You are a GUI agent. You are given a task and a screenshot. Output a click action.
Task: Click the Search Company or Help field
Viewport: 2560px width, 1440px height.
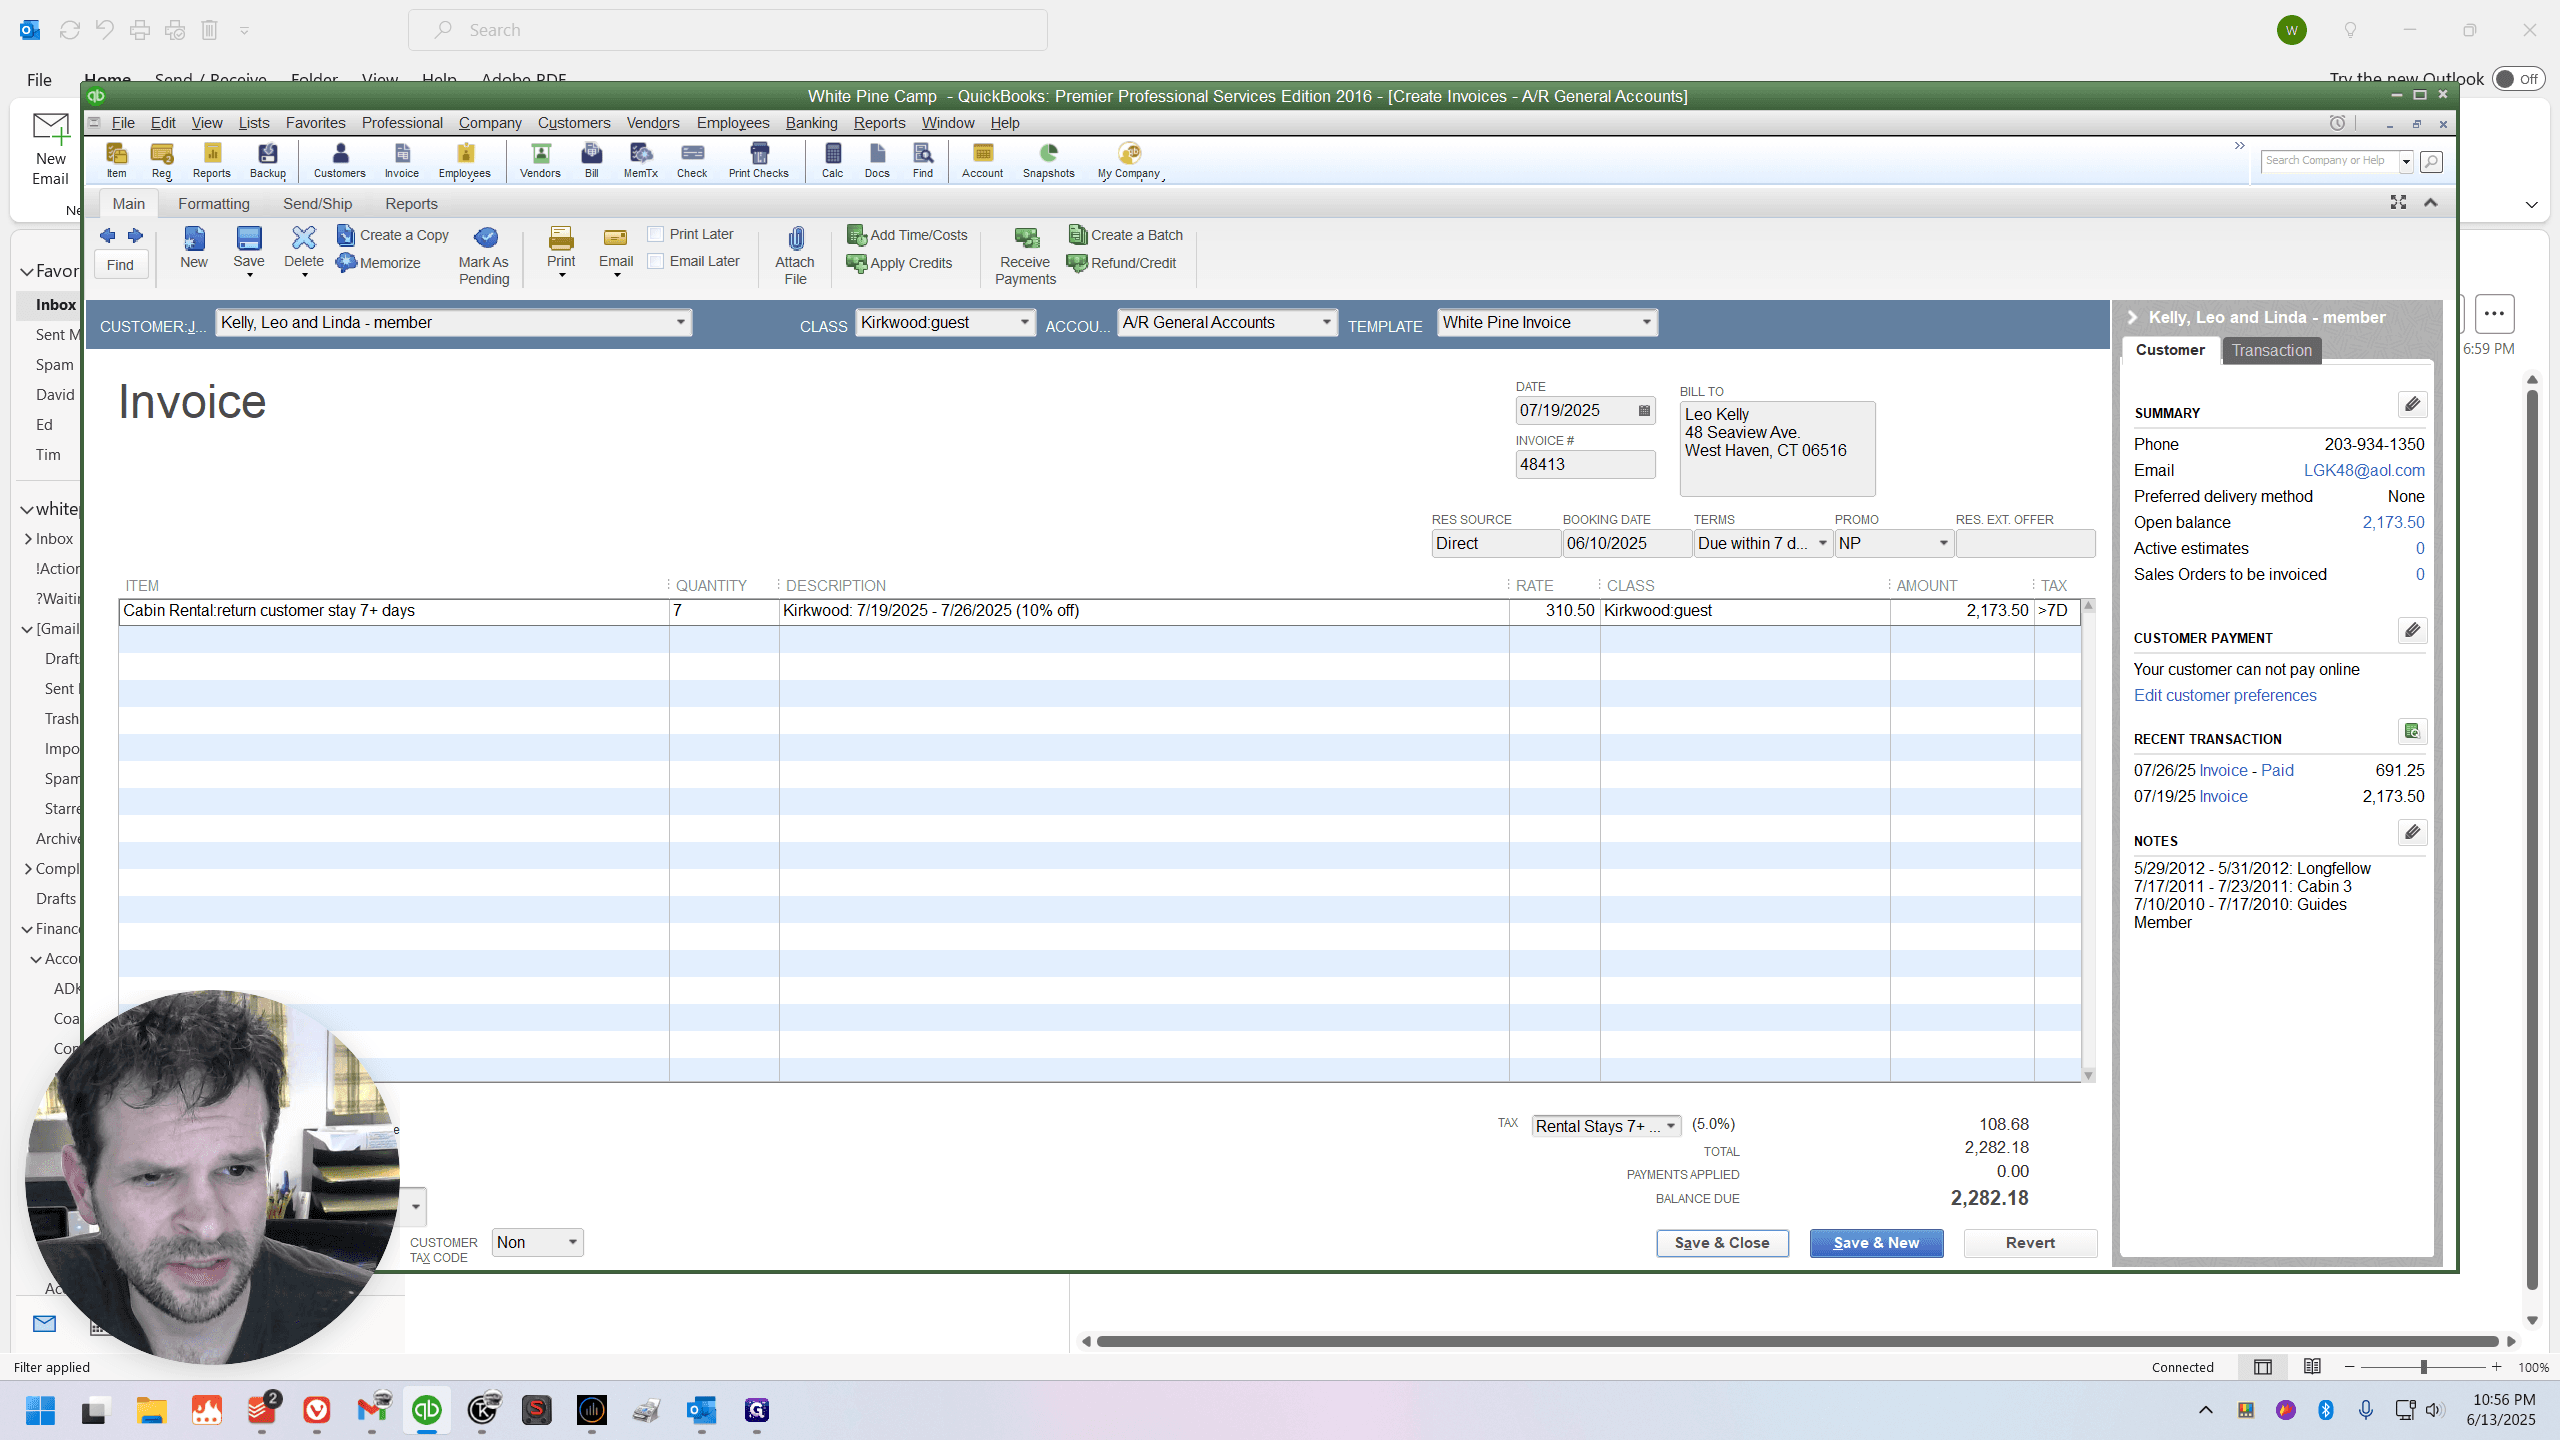(2330, 160)
